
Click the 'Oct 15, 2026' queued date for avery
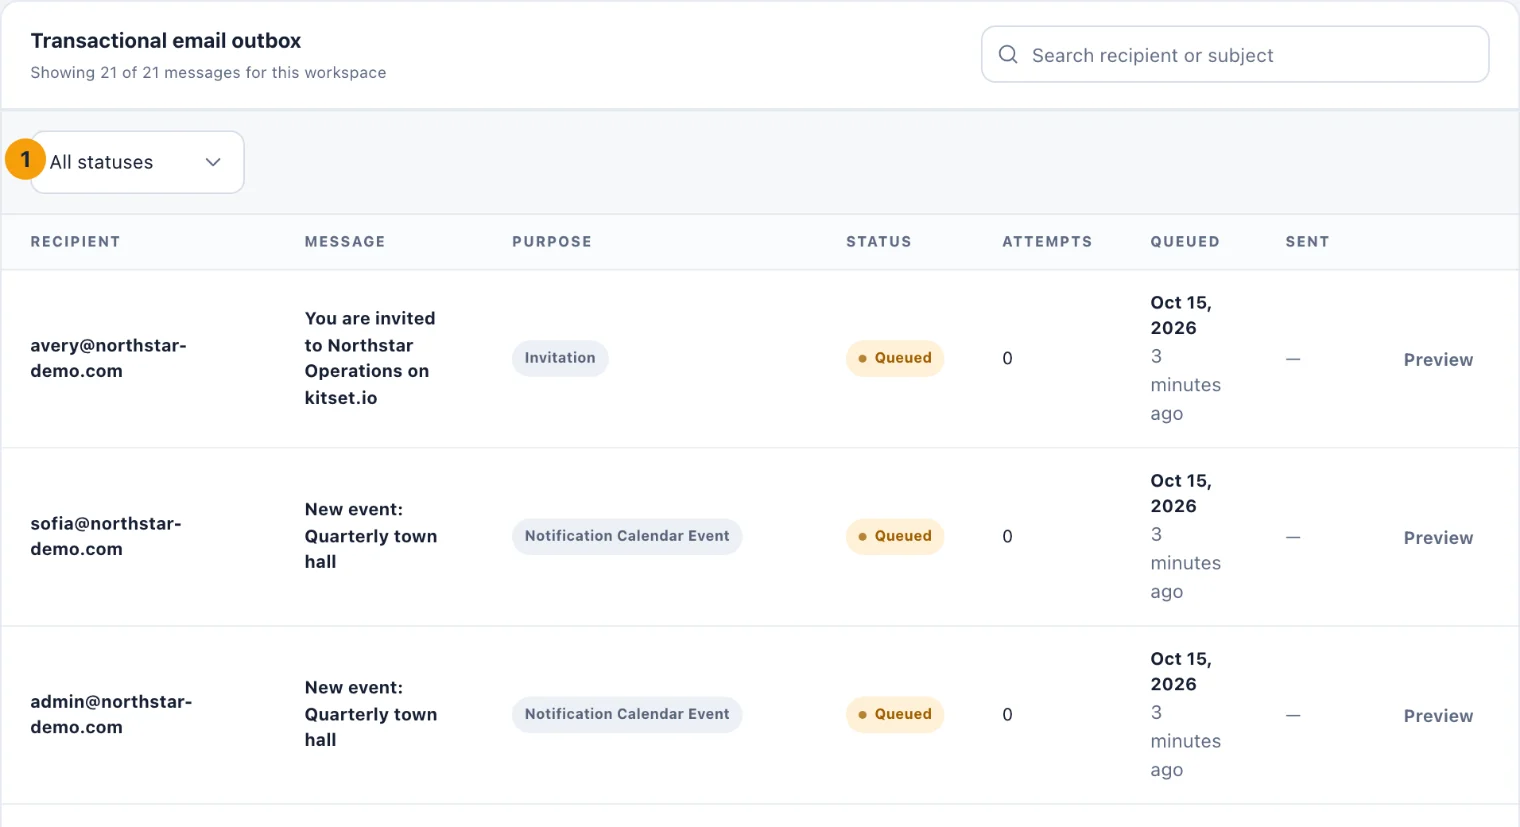click(1181, 315)
